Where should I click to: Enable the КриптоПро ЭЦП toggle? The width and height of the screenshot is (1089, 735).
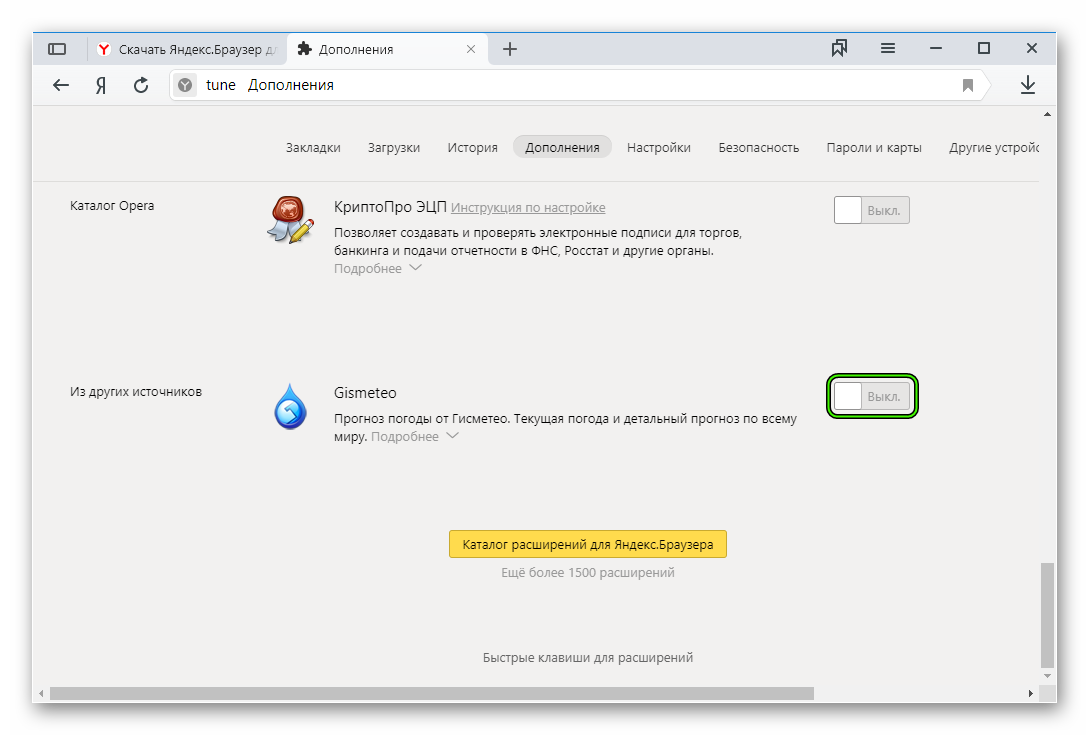coord(872,210)
